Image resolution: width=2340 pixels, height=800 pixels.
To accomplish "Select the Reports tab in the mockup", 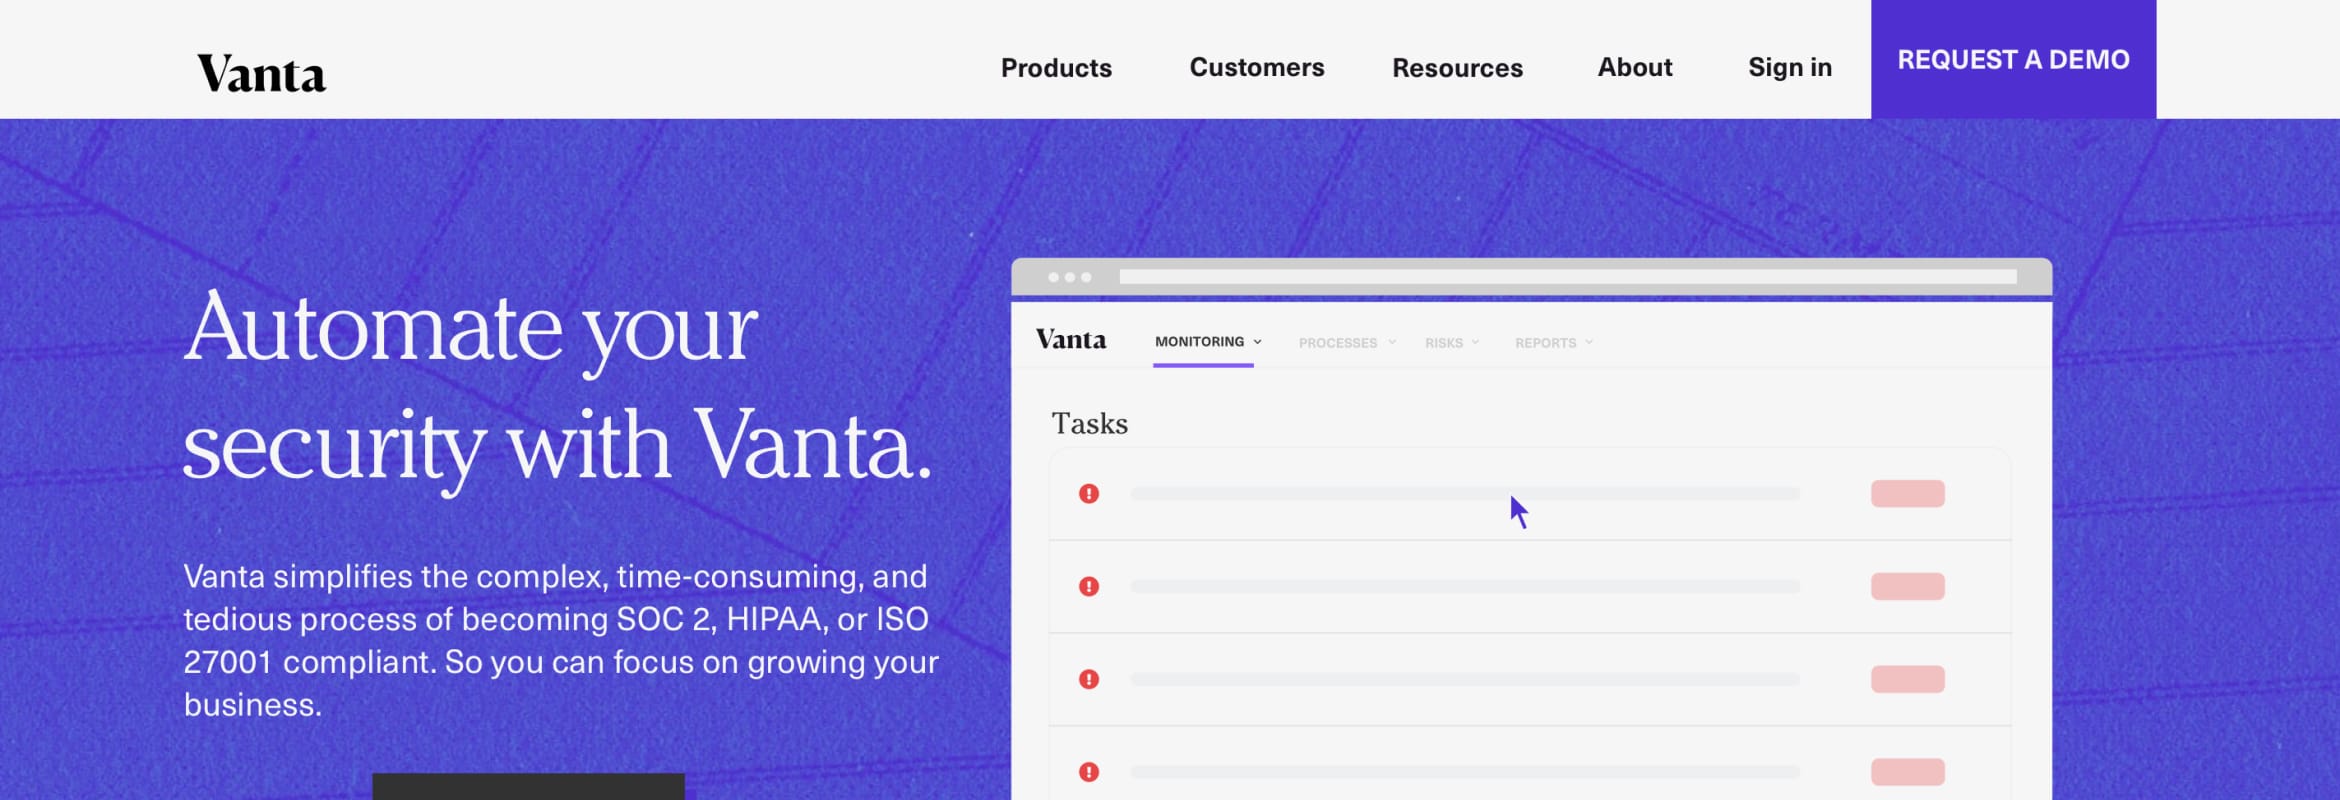I will point(1545,343).
